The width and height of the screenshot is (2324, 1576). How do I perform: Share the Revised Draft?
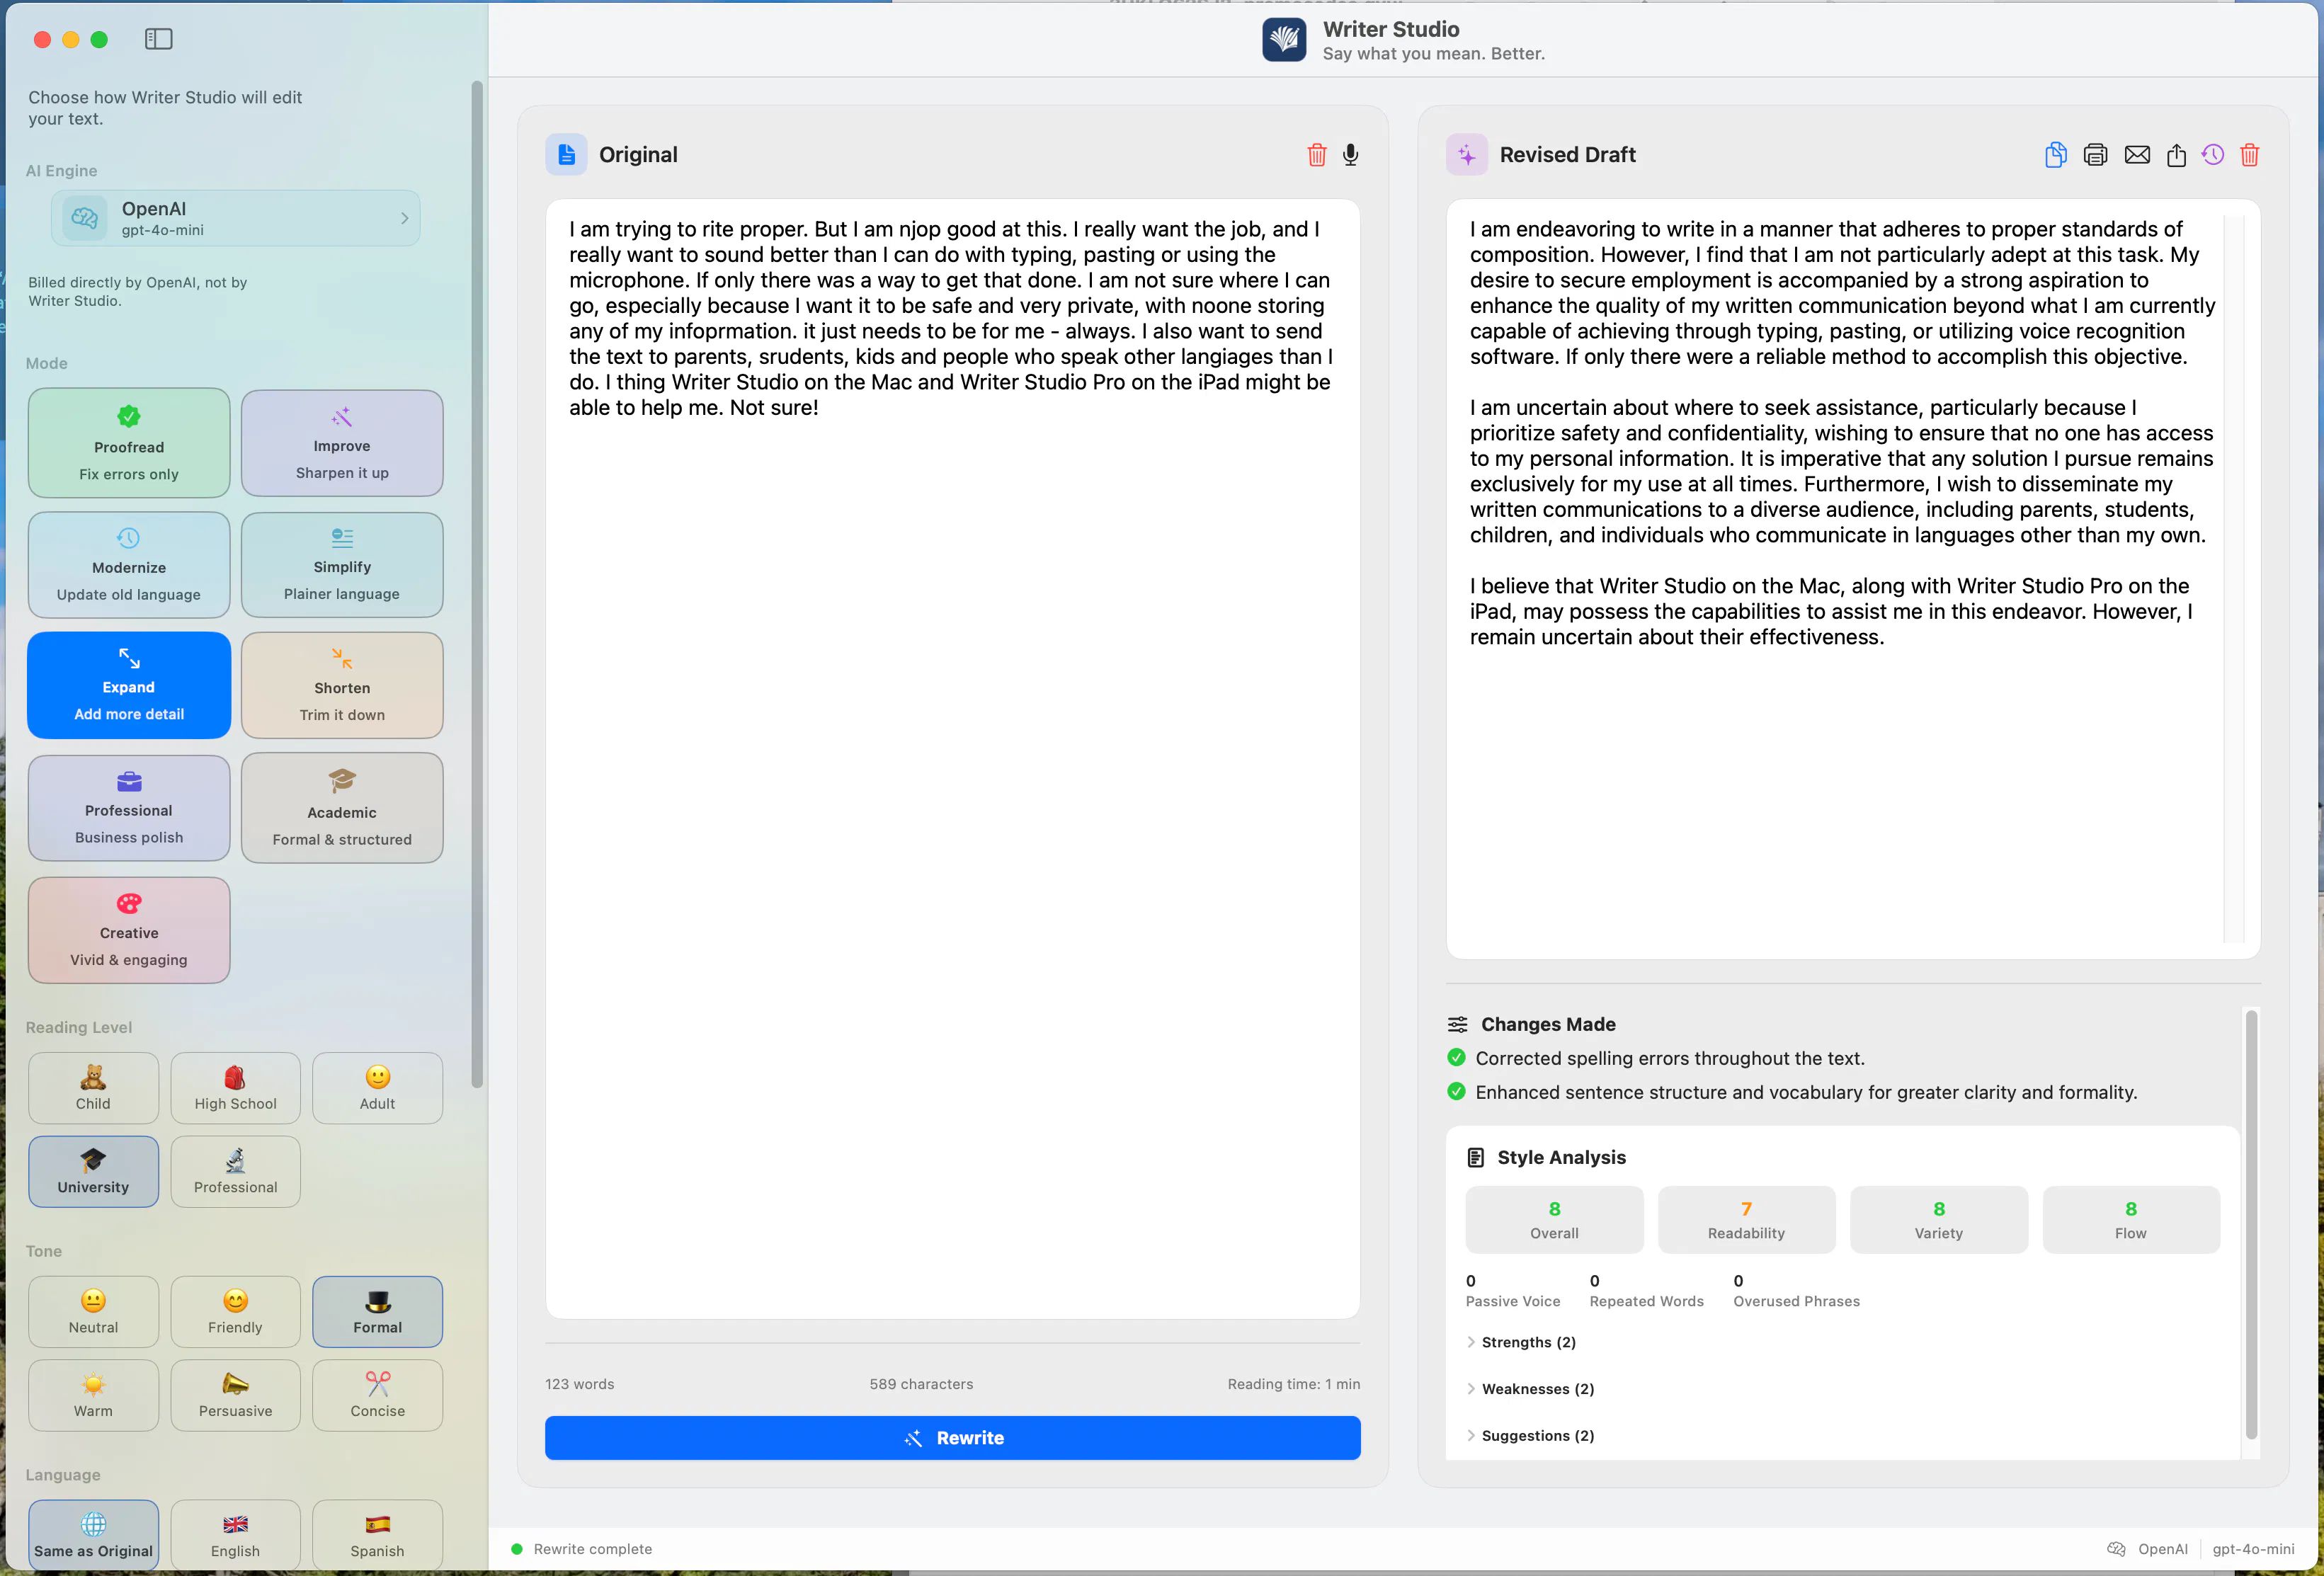[2176, 155]
